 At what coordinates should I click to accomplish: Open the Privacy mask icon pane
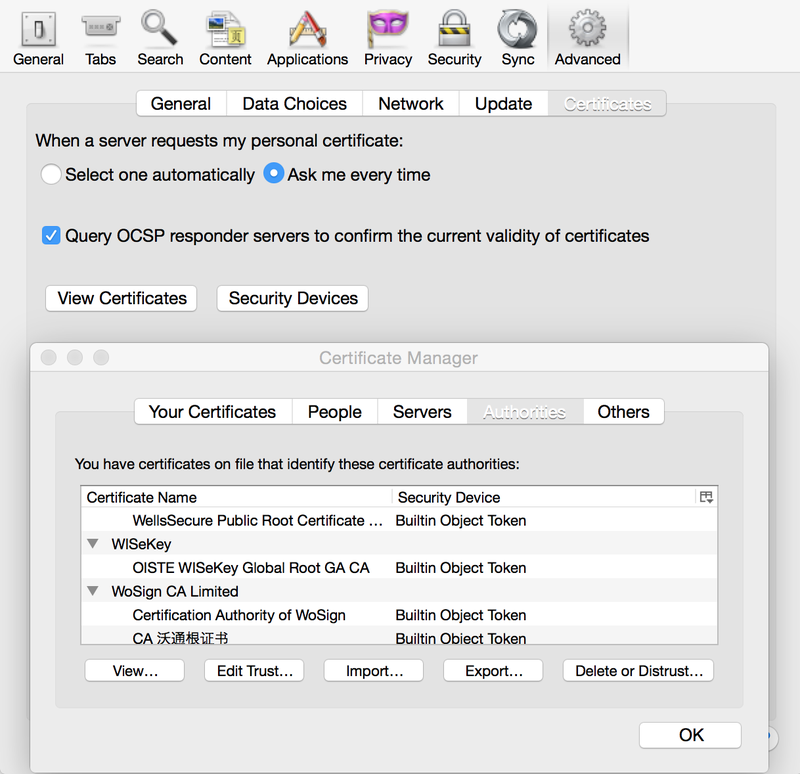[388, 38]
